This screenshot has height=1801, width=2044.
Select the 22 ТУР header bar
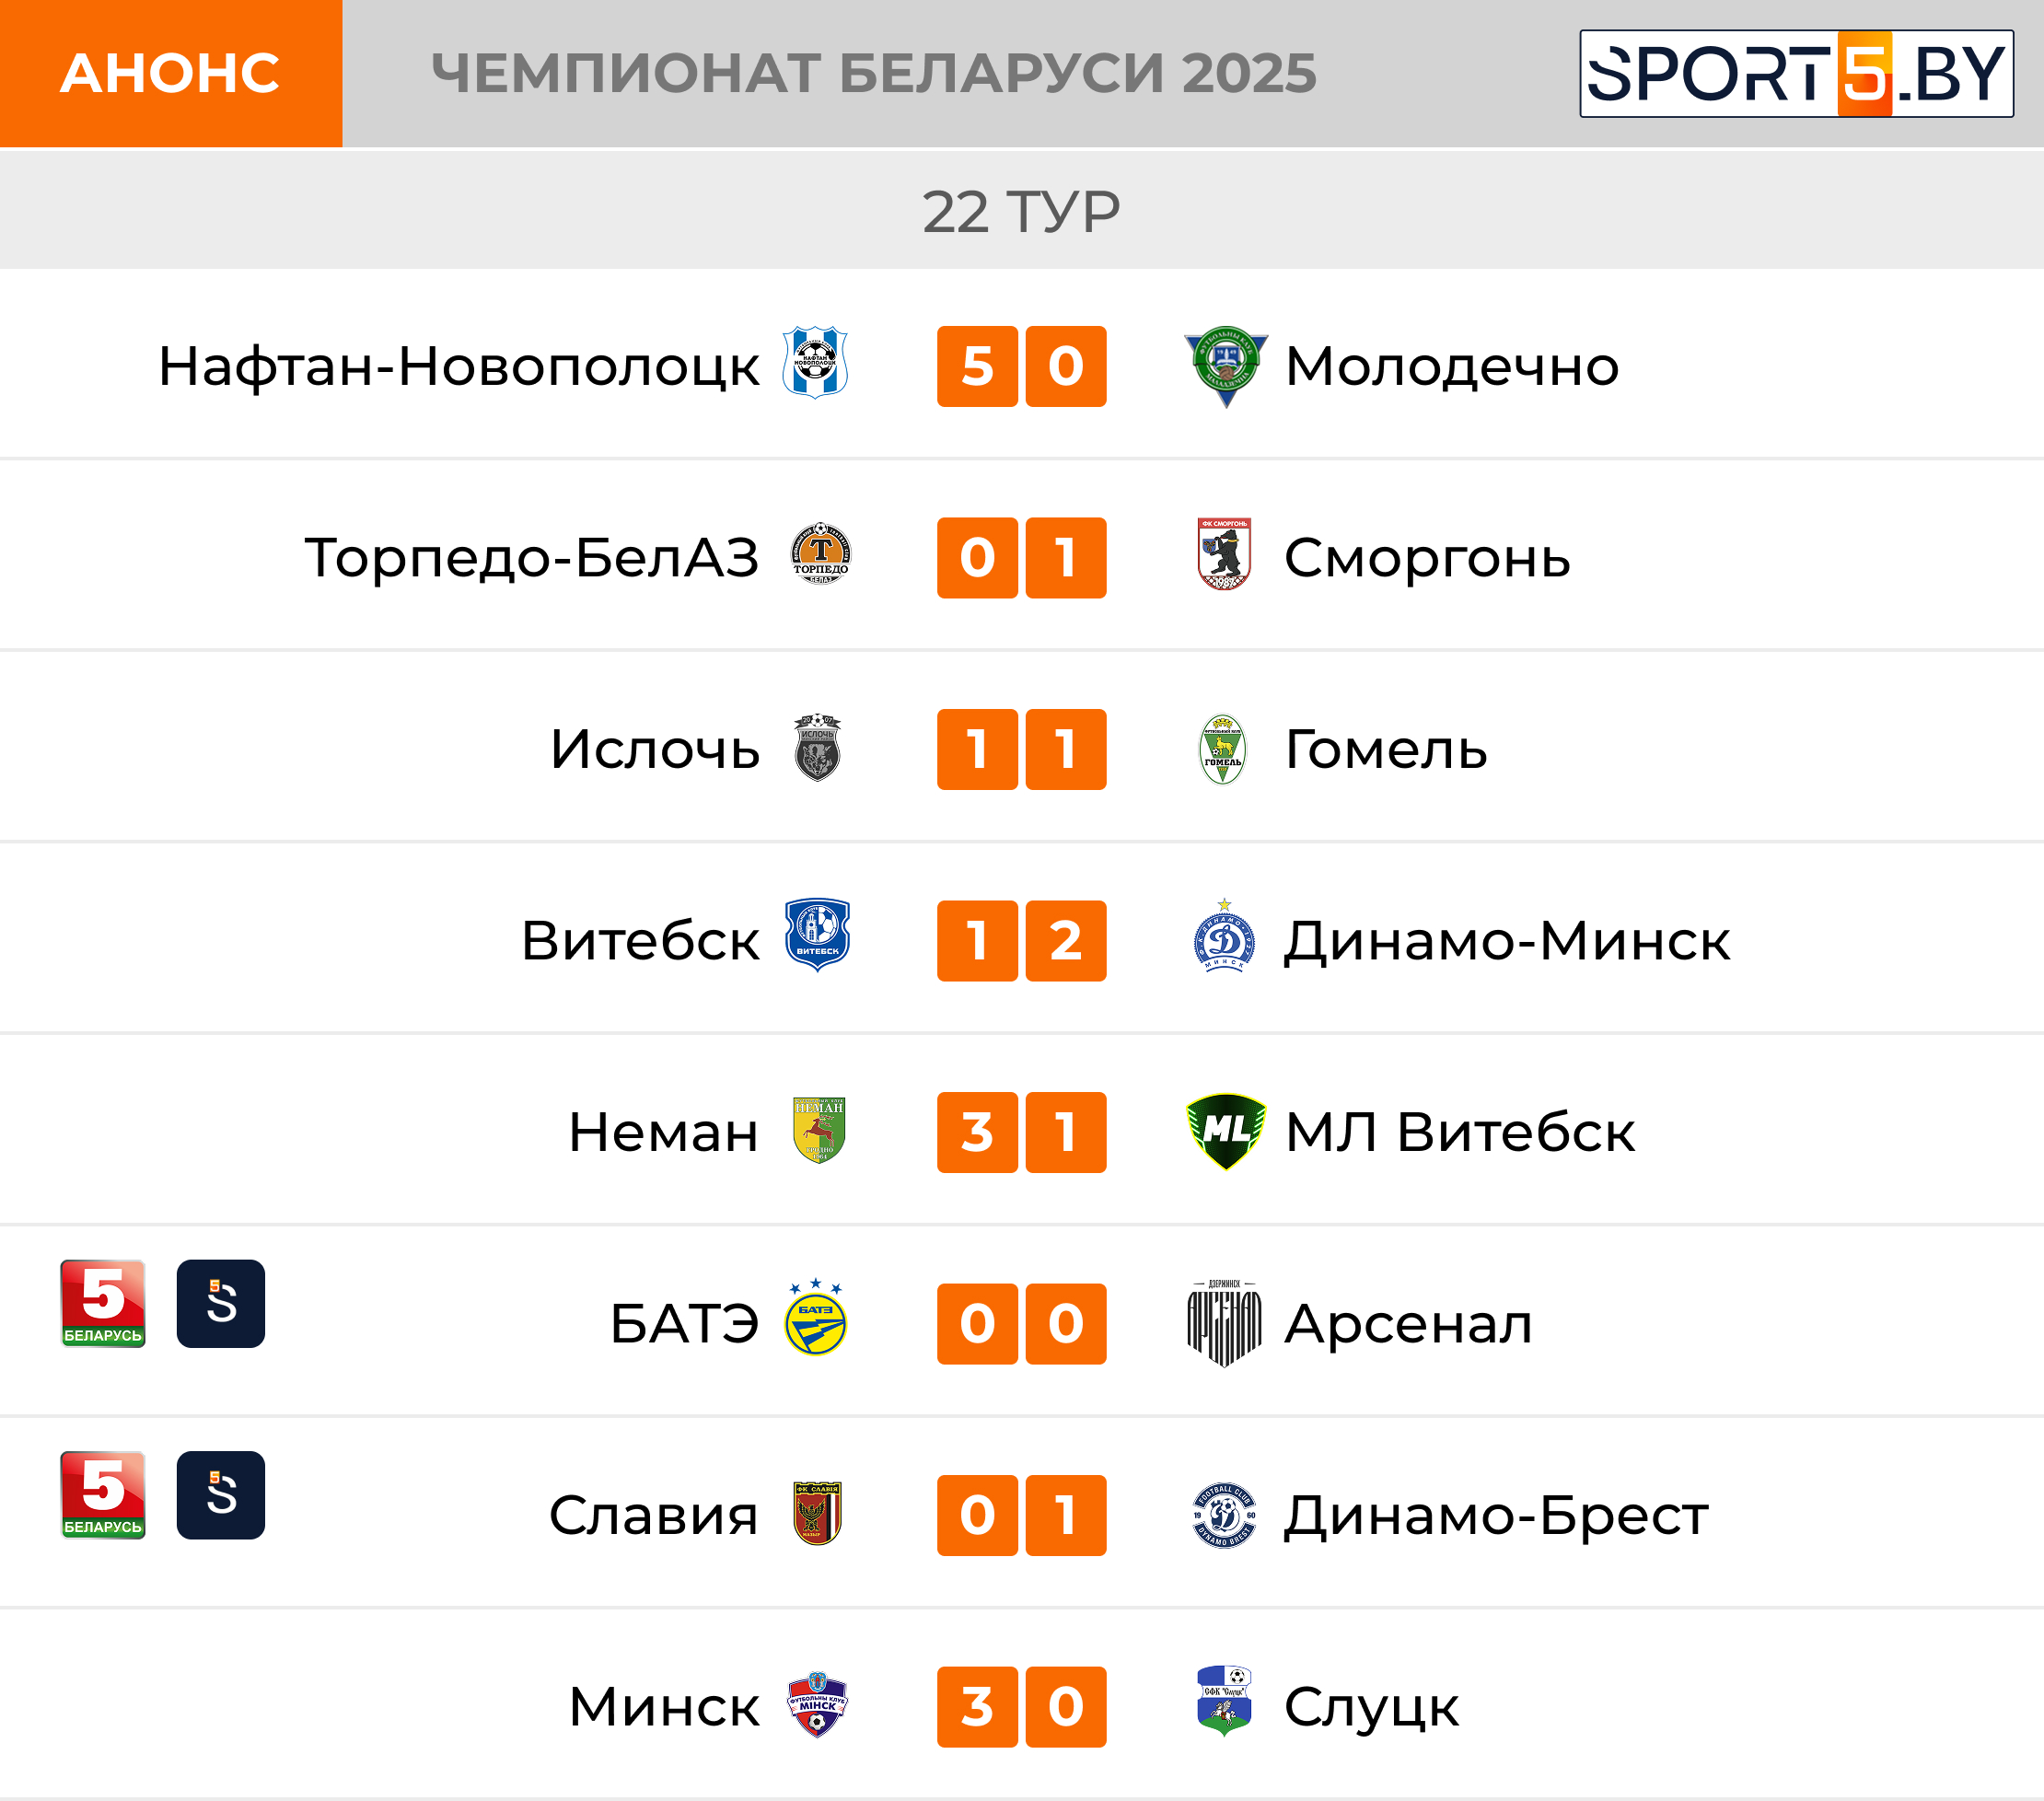coord(1022,211)
